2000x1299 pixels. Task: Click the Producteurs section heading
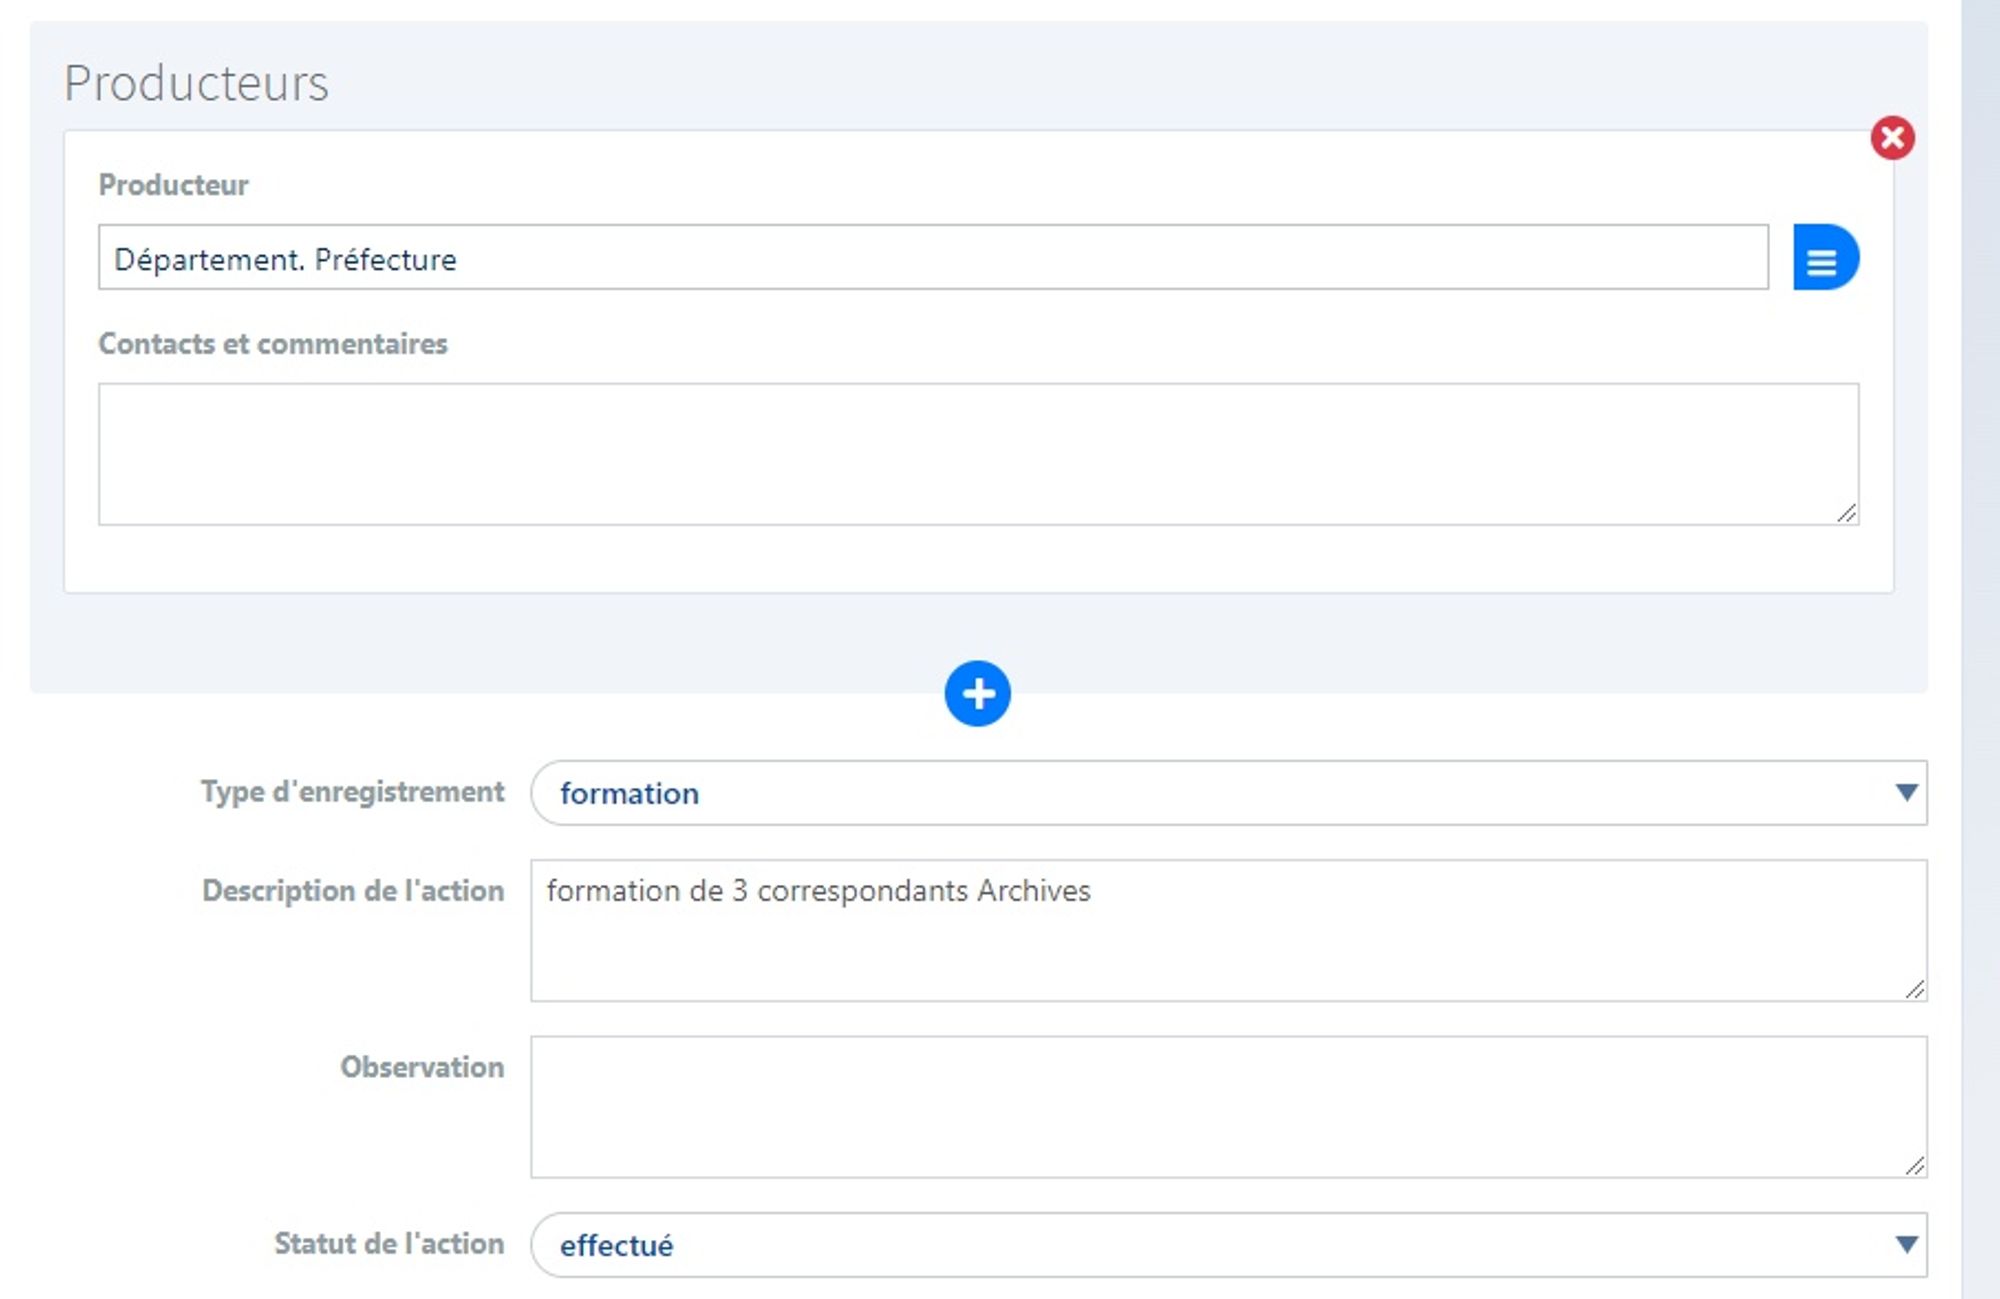(196, 83)
